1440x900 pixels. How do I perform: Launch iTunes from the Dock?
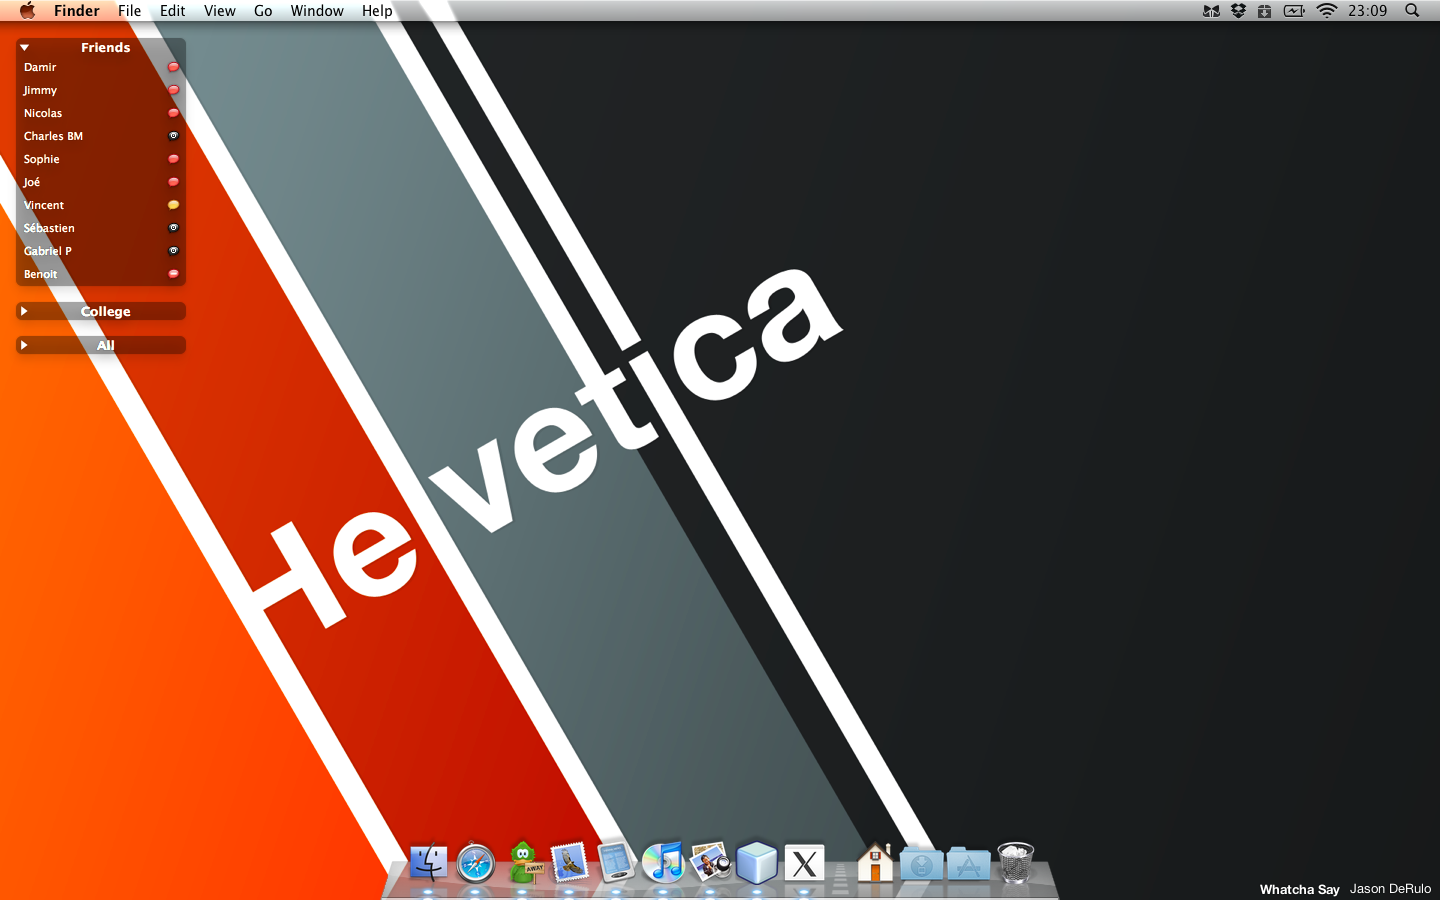[x=663, y=862]
